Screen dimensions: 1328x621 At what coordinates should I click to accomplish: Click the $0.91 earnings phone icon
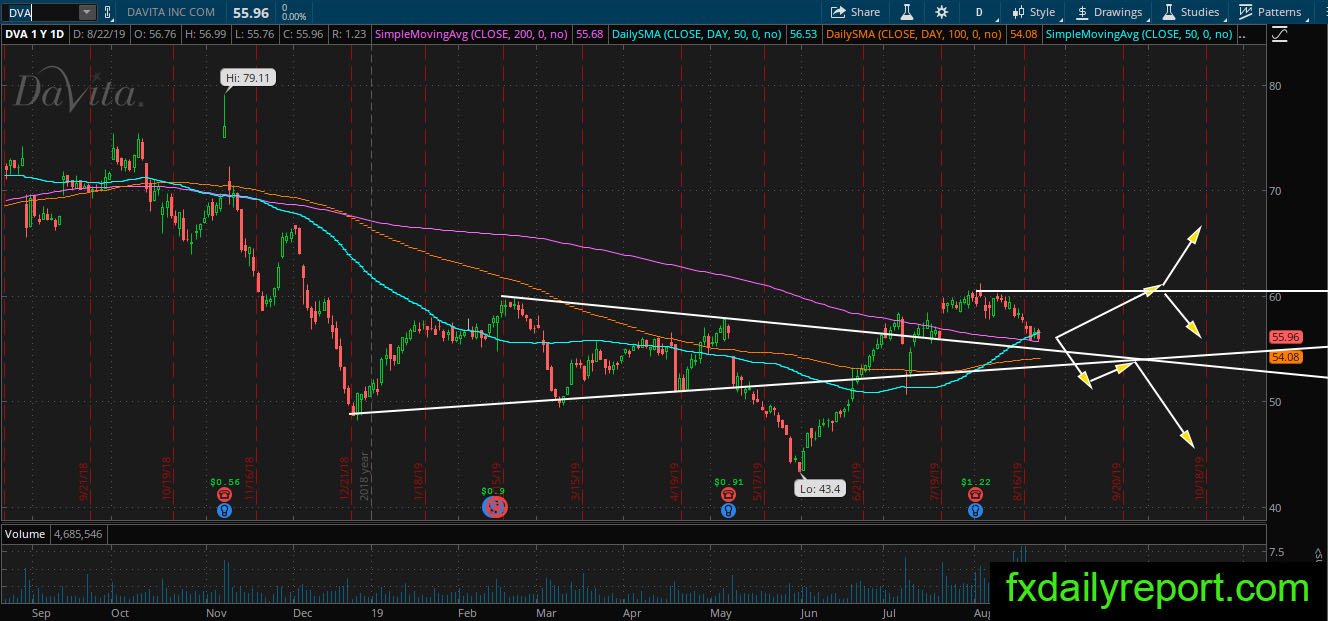[727, 494]
